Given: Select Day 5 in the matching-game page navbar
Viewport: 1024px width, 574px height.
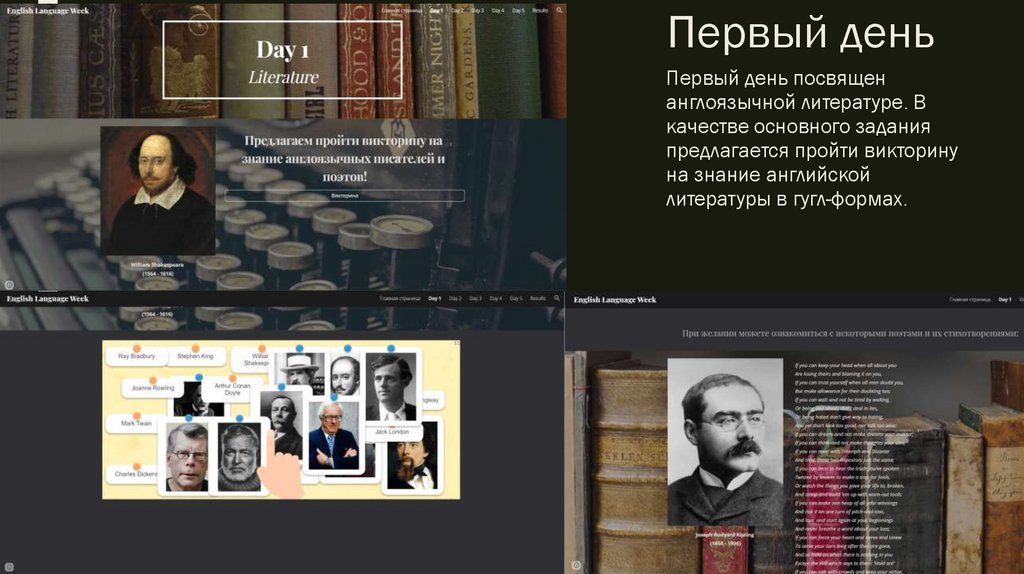Looking at the screenshot, I should [x=516, y=298].
